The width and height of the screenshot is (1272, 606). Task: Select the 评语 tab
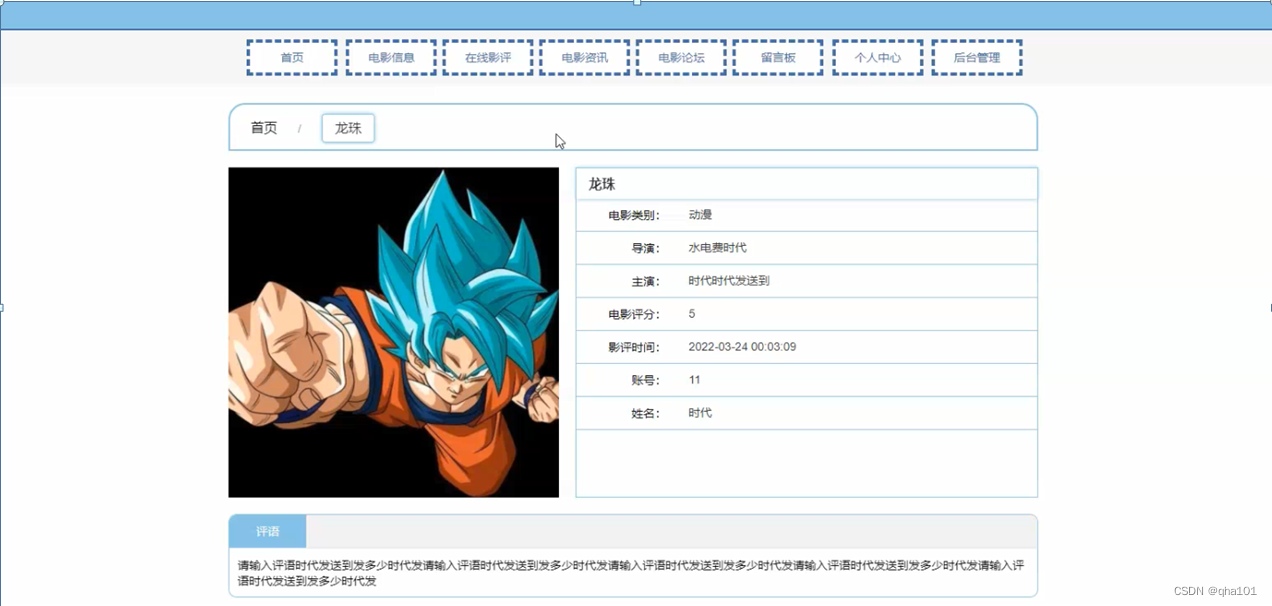[267, 532]
